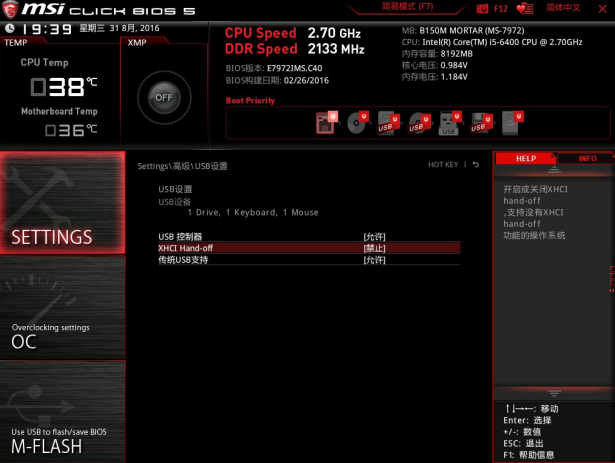Change the 传统USB支持 value [允许]
Screen dimensions: 615x463
pyautogui.click(x=374, y=260)
